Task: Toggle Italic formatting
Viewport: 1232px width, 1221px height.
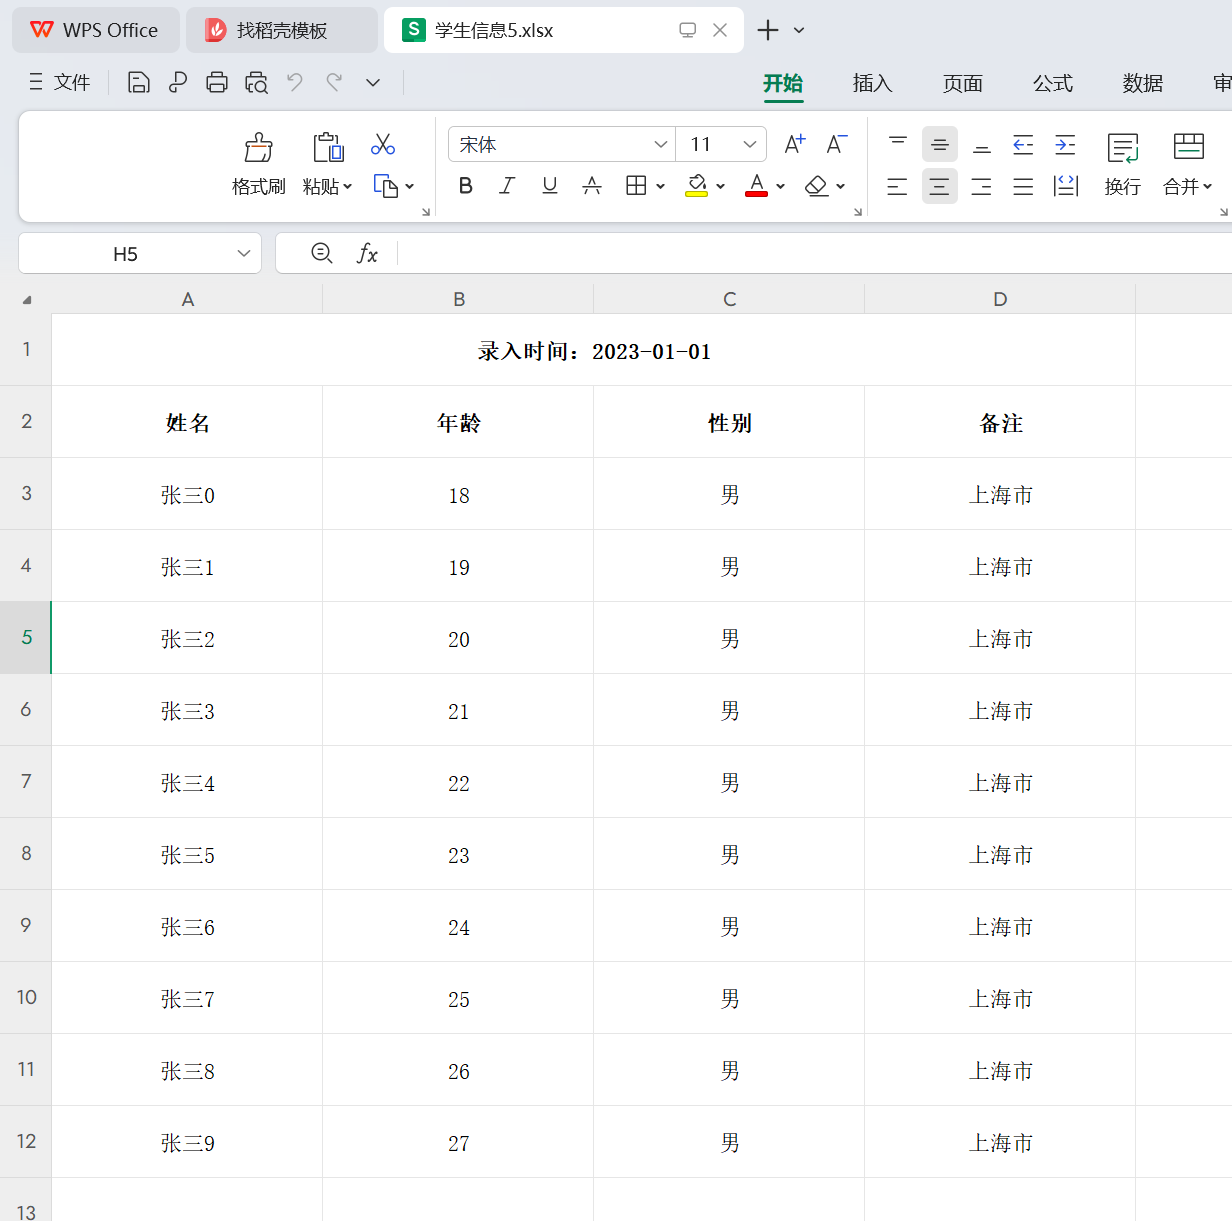Action: pyautogui.click(x=507, y=186)
